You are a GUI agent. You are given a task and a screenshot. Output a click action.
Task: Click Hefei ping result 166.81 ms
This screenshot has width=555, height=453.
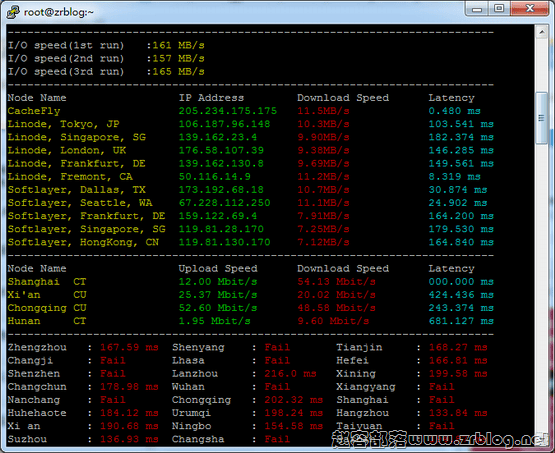(x=458, y=360)
